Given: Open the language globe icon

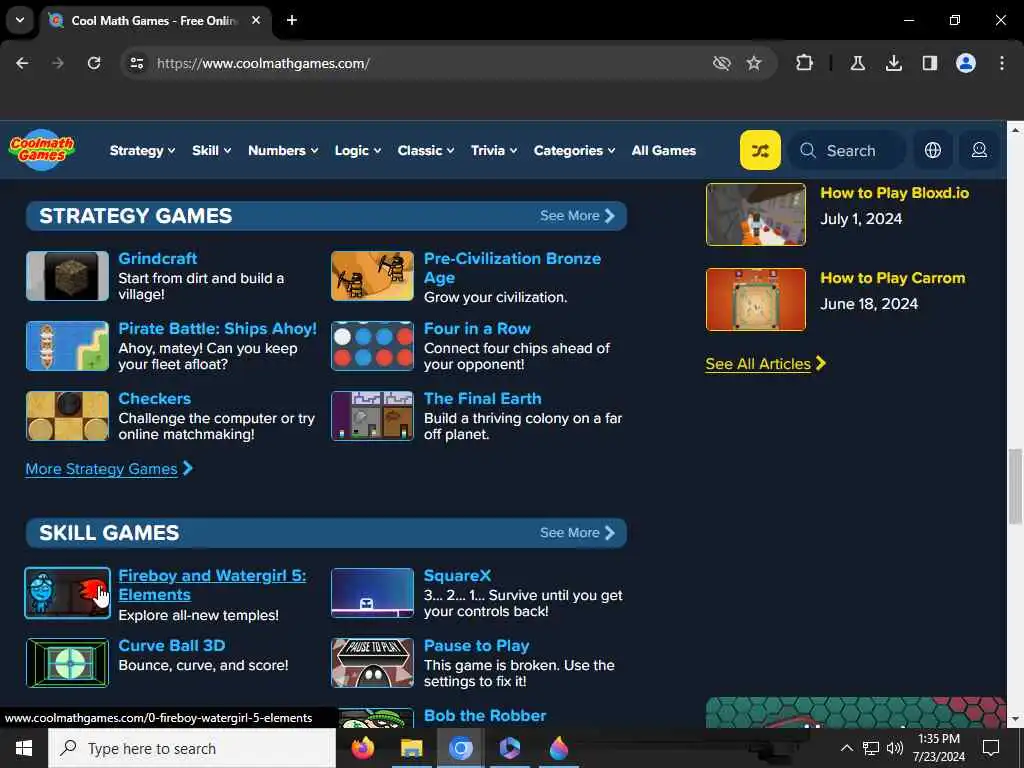Looking at the screenshot, I should click(x=933, y=150).
